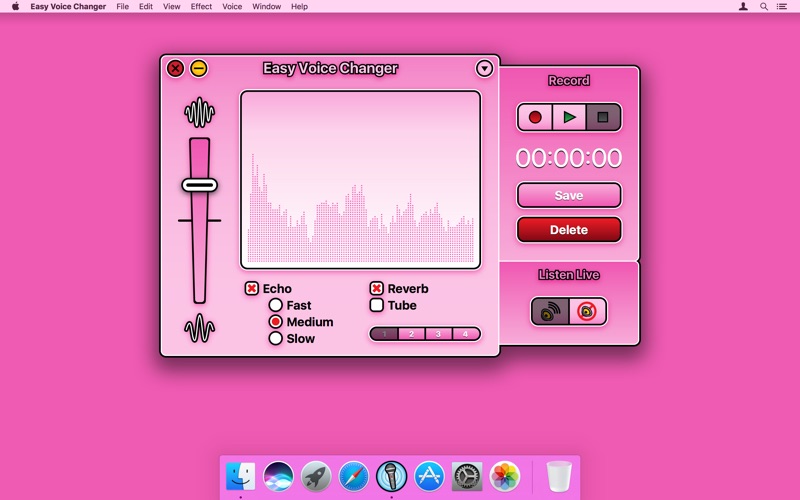
Task: Disable the Reverb checkbox
Action: point(377,289)
